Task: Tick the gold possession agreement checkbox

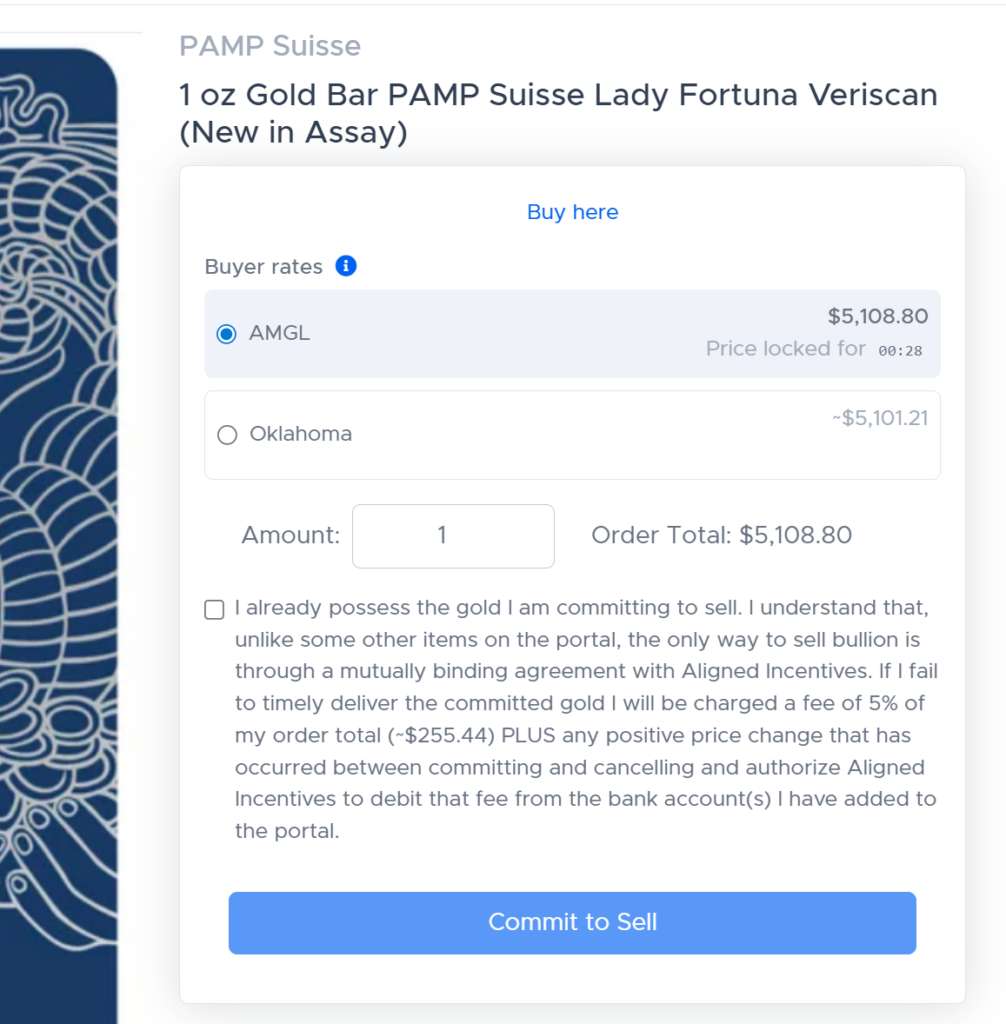Action: coord(214,610)
